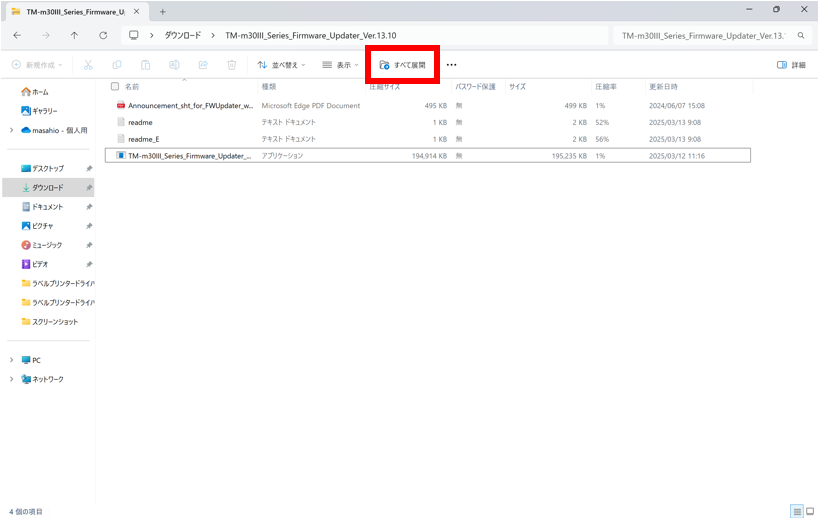Screen dimensions: 818x518
Task: Switch to large thumbnails view icon in status bar
Action: tap(810, 512)
